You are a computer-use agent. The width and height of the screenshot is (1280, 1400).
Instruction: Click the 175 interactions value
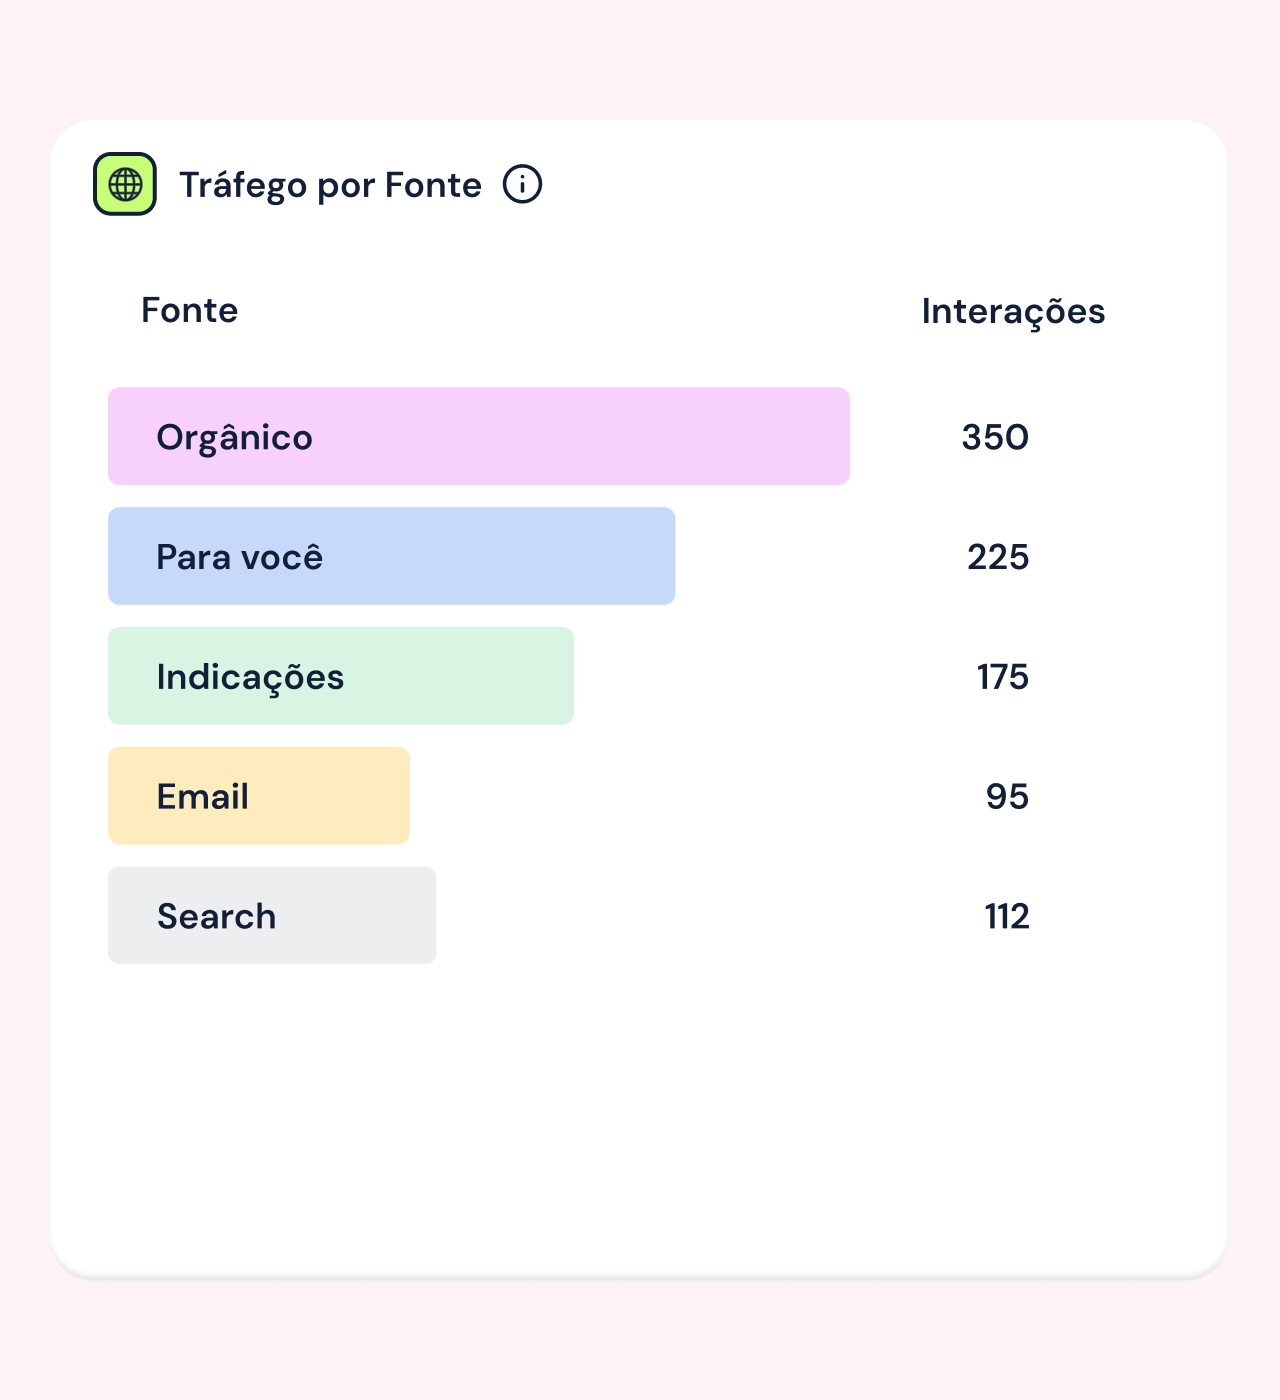pyautogui.click(x=1003, y=677)
